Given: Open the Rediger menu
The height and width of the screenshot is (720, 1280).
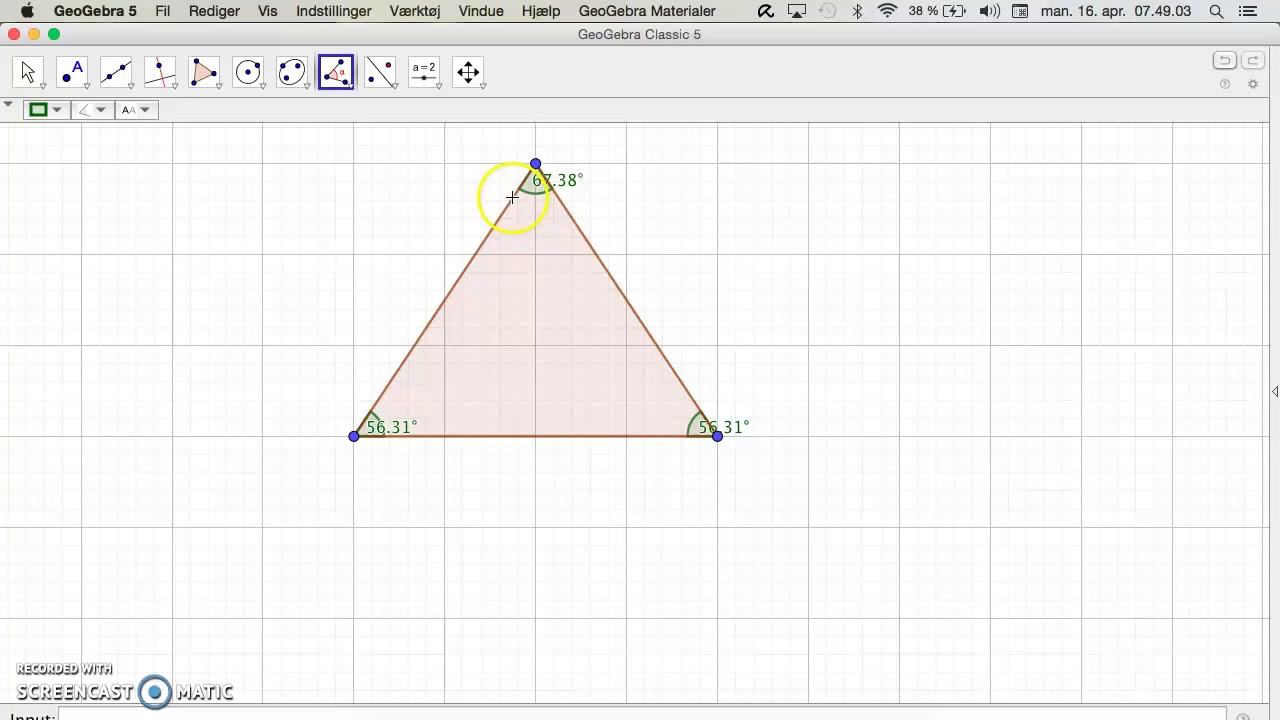Looking at the screenshot, I should coord(214,11).
